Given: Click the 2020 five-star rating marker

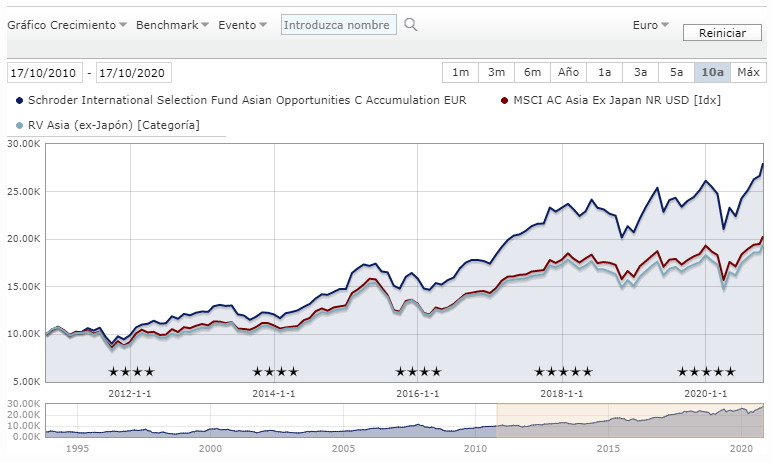Looking at the screenshot, I should tap(706, 372).
